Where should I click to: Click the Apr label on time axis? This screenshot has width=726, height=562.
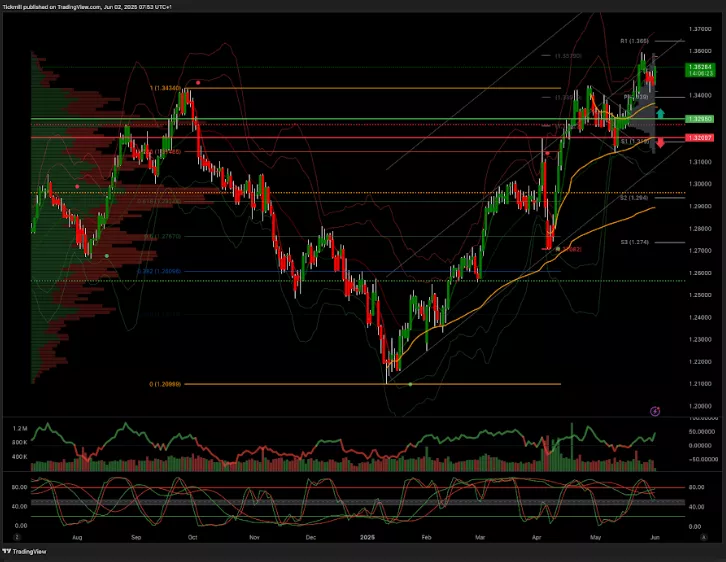coord(537,538)
